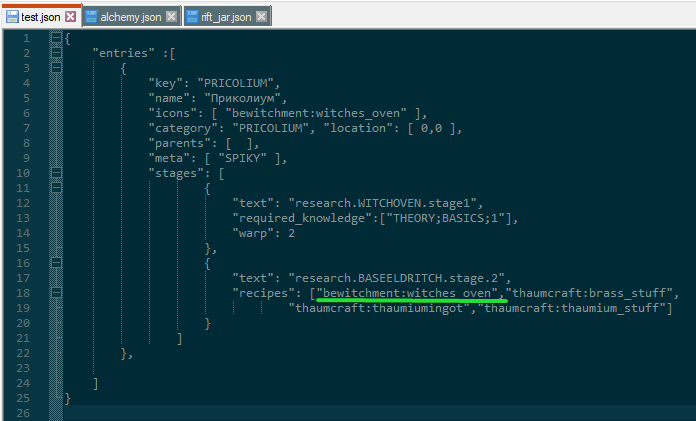Click the "Приколиум" name value
Screen dimensions: 696x421
point(242,98)
